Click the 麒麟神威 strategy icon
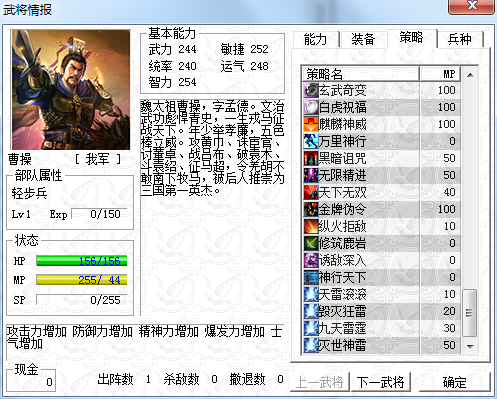The height and width of the screenshot is (399, 497). (311, 124)
